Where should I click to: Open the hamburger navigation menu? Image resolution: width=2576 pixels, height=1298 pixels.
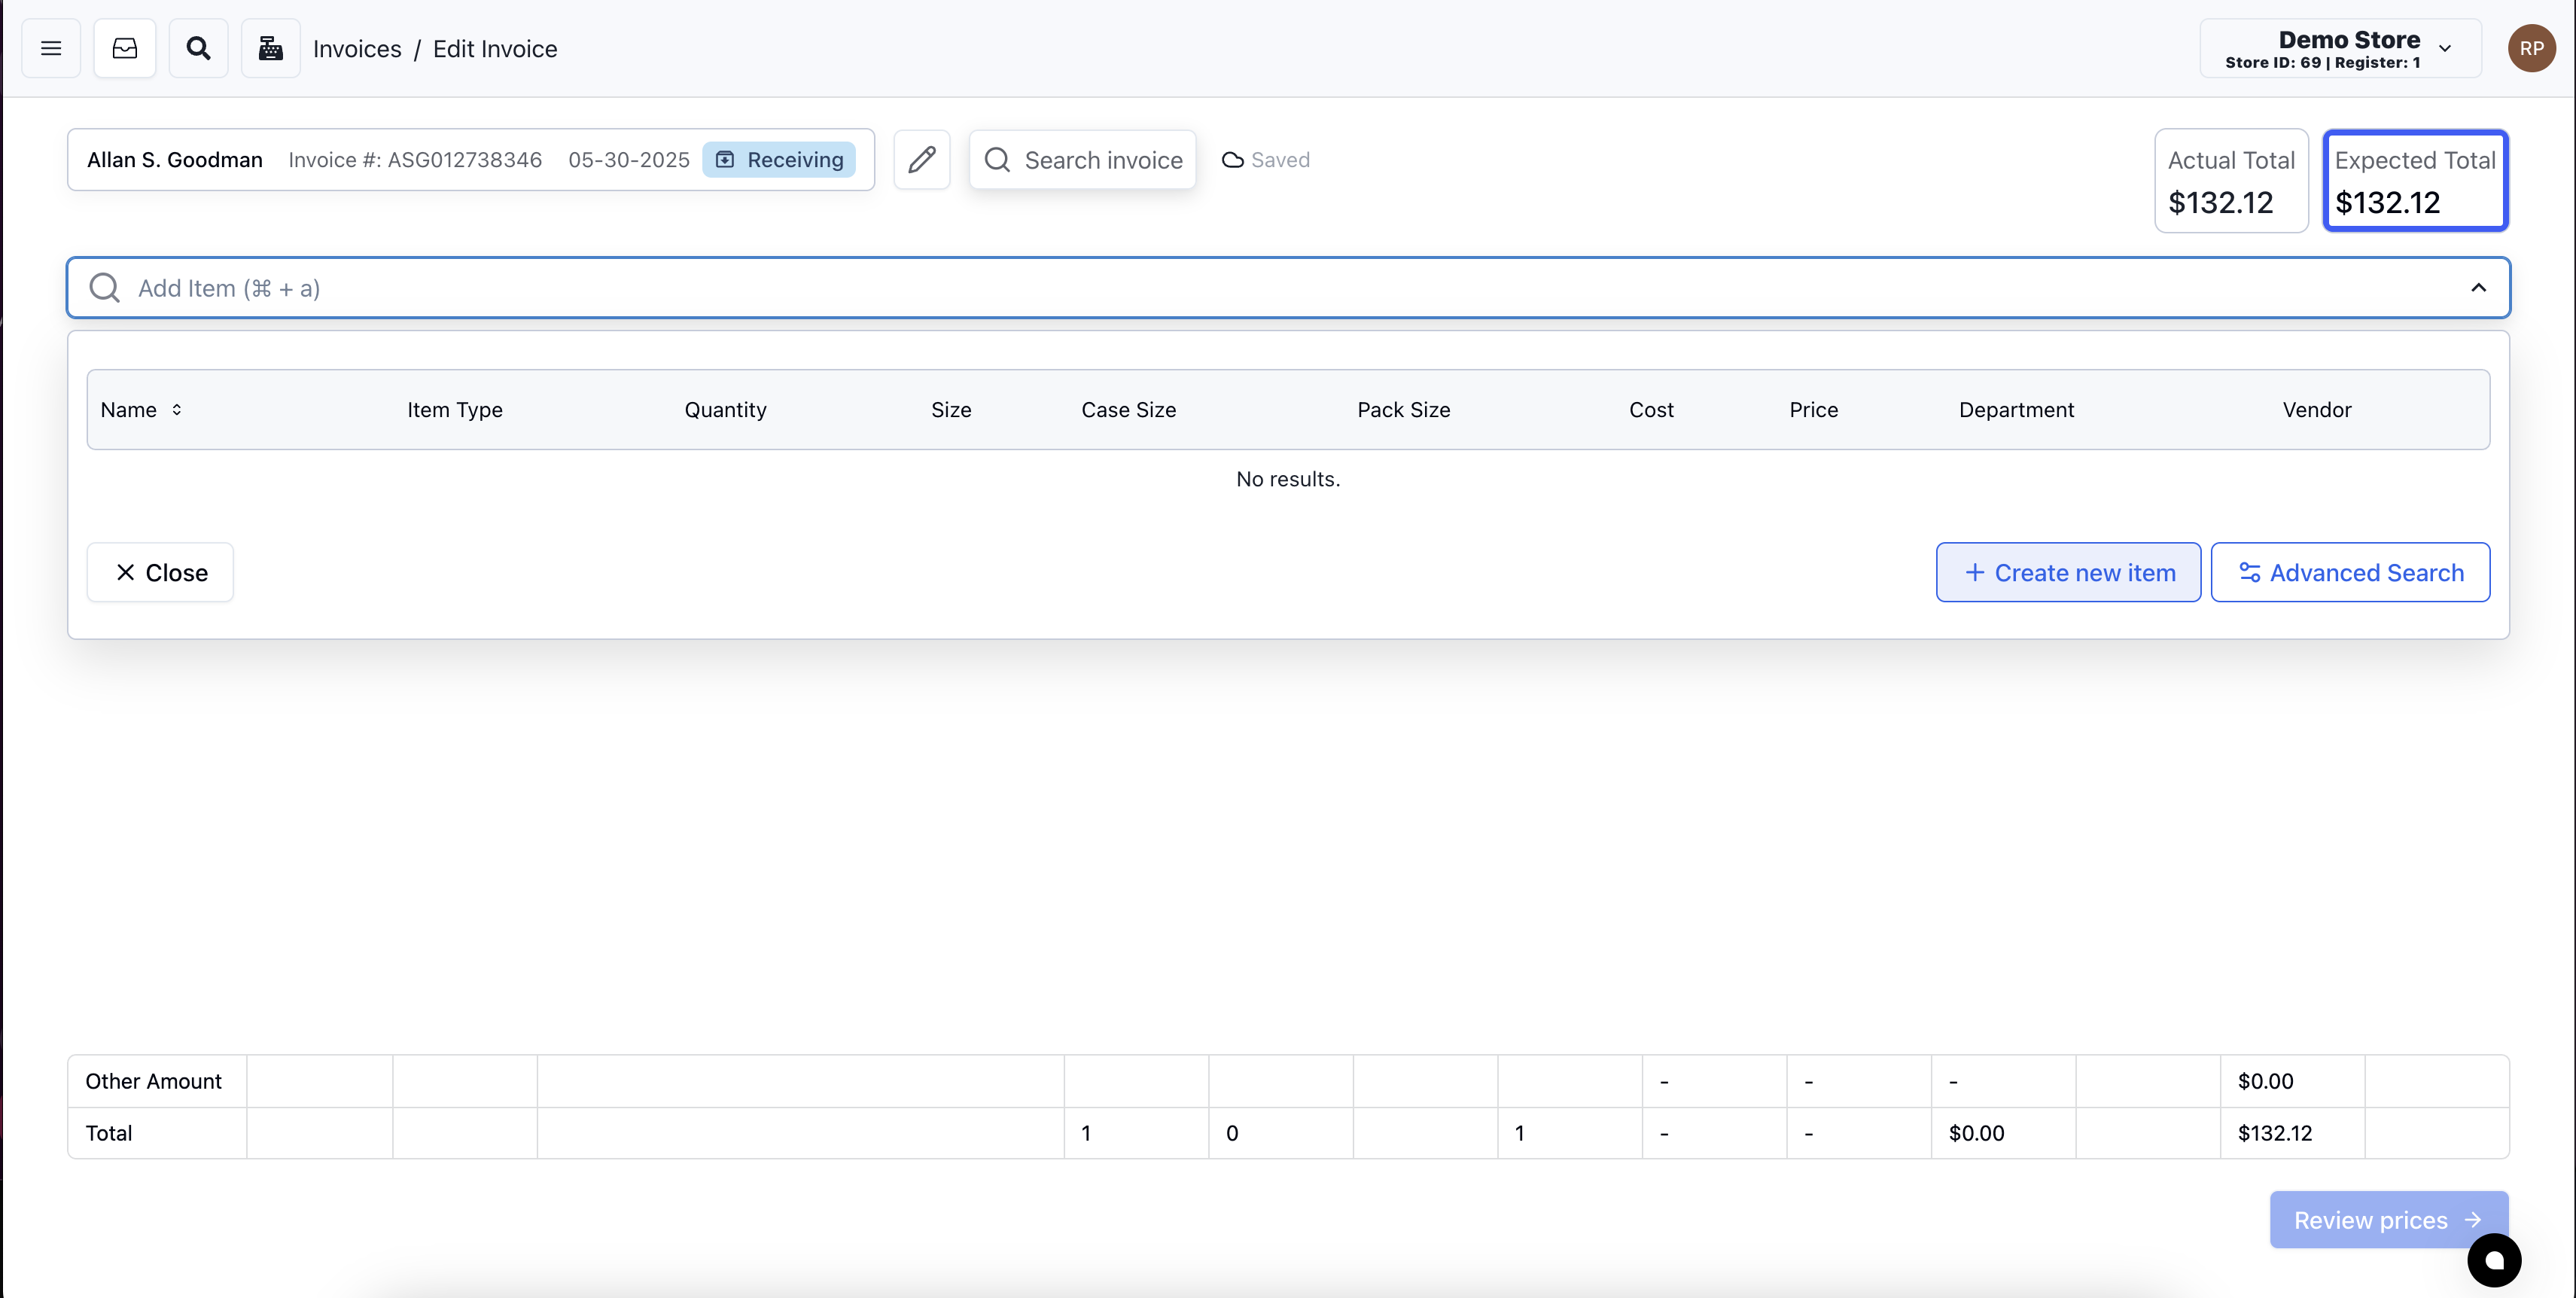(x=50, y=47)
